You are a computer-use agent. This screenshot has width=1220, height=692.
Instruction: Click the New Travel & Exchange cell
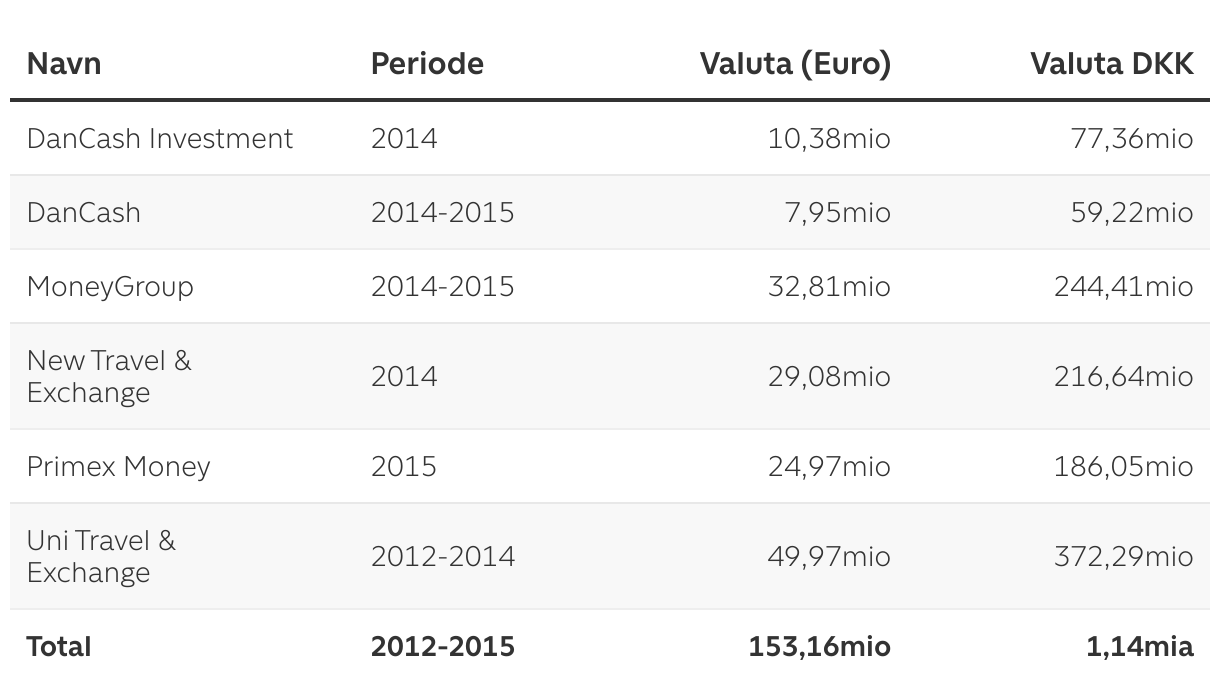click(x=109, y=376)
